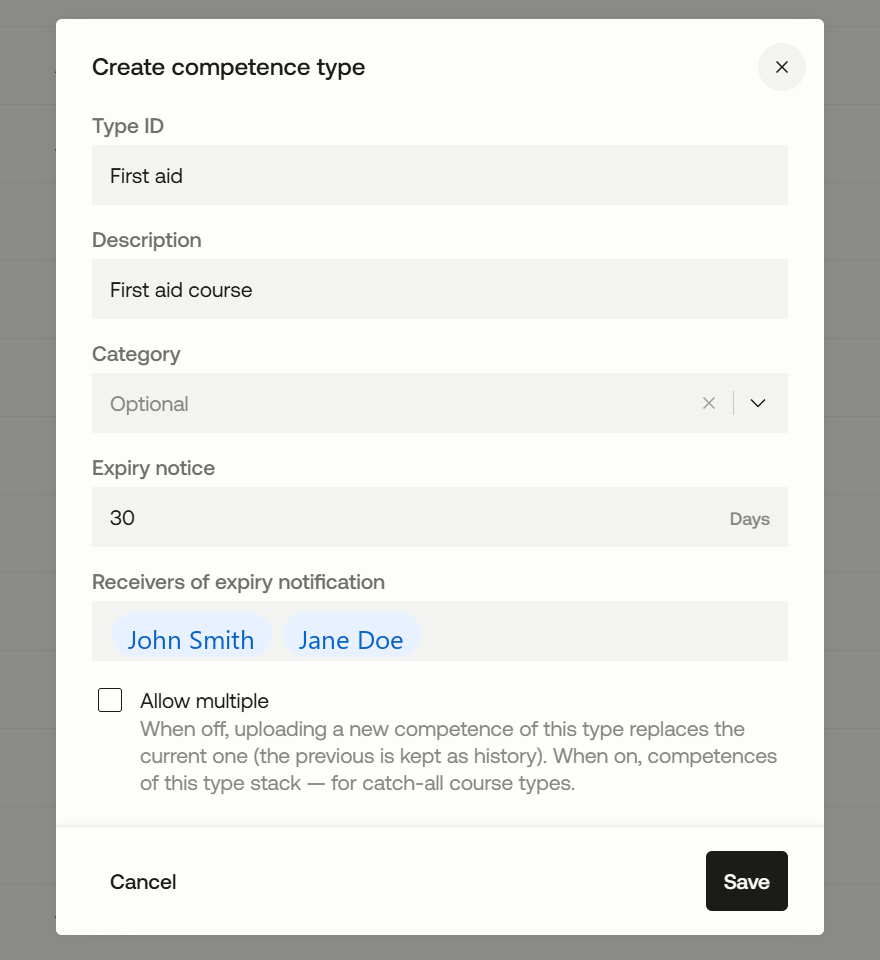The height and width of the screenshot is (960, 880).
Task: Cancel creating the competence type
Action: pos(143,881)
